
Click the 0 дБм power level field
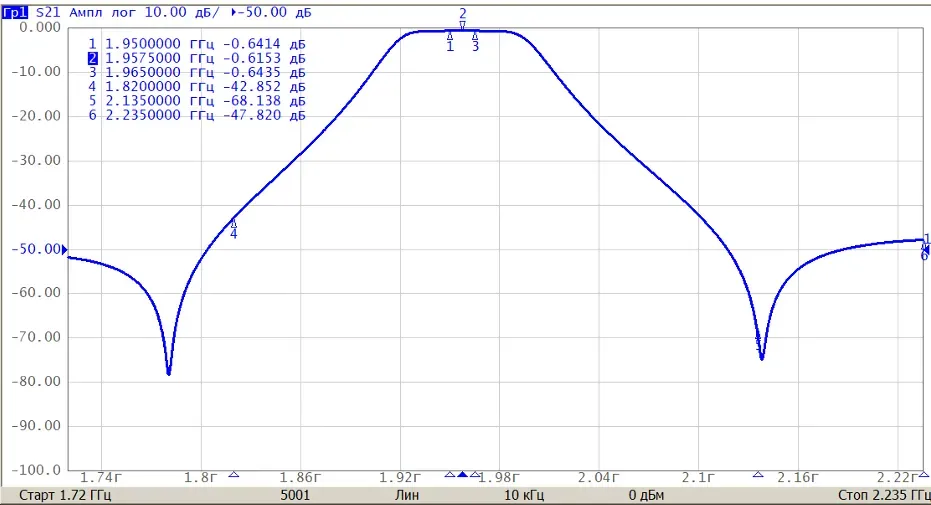(647, 495)
